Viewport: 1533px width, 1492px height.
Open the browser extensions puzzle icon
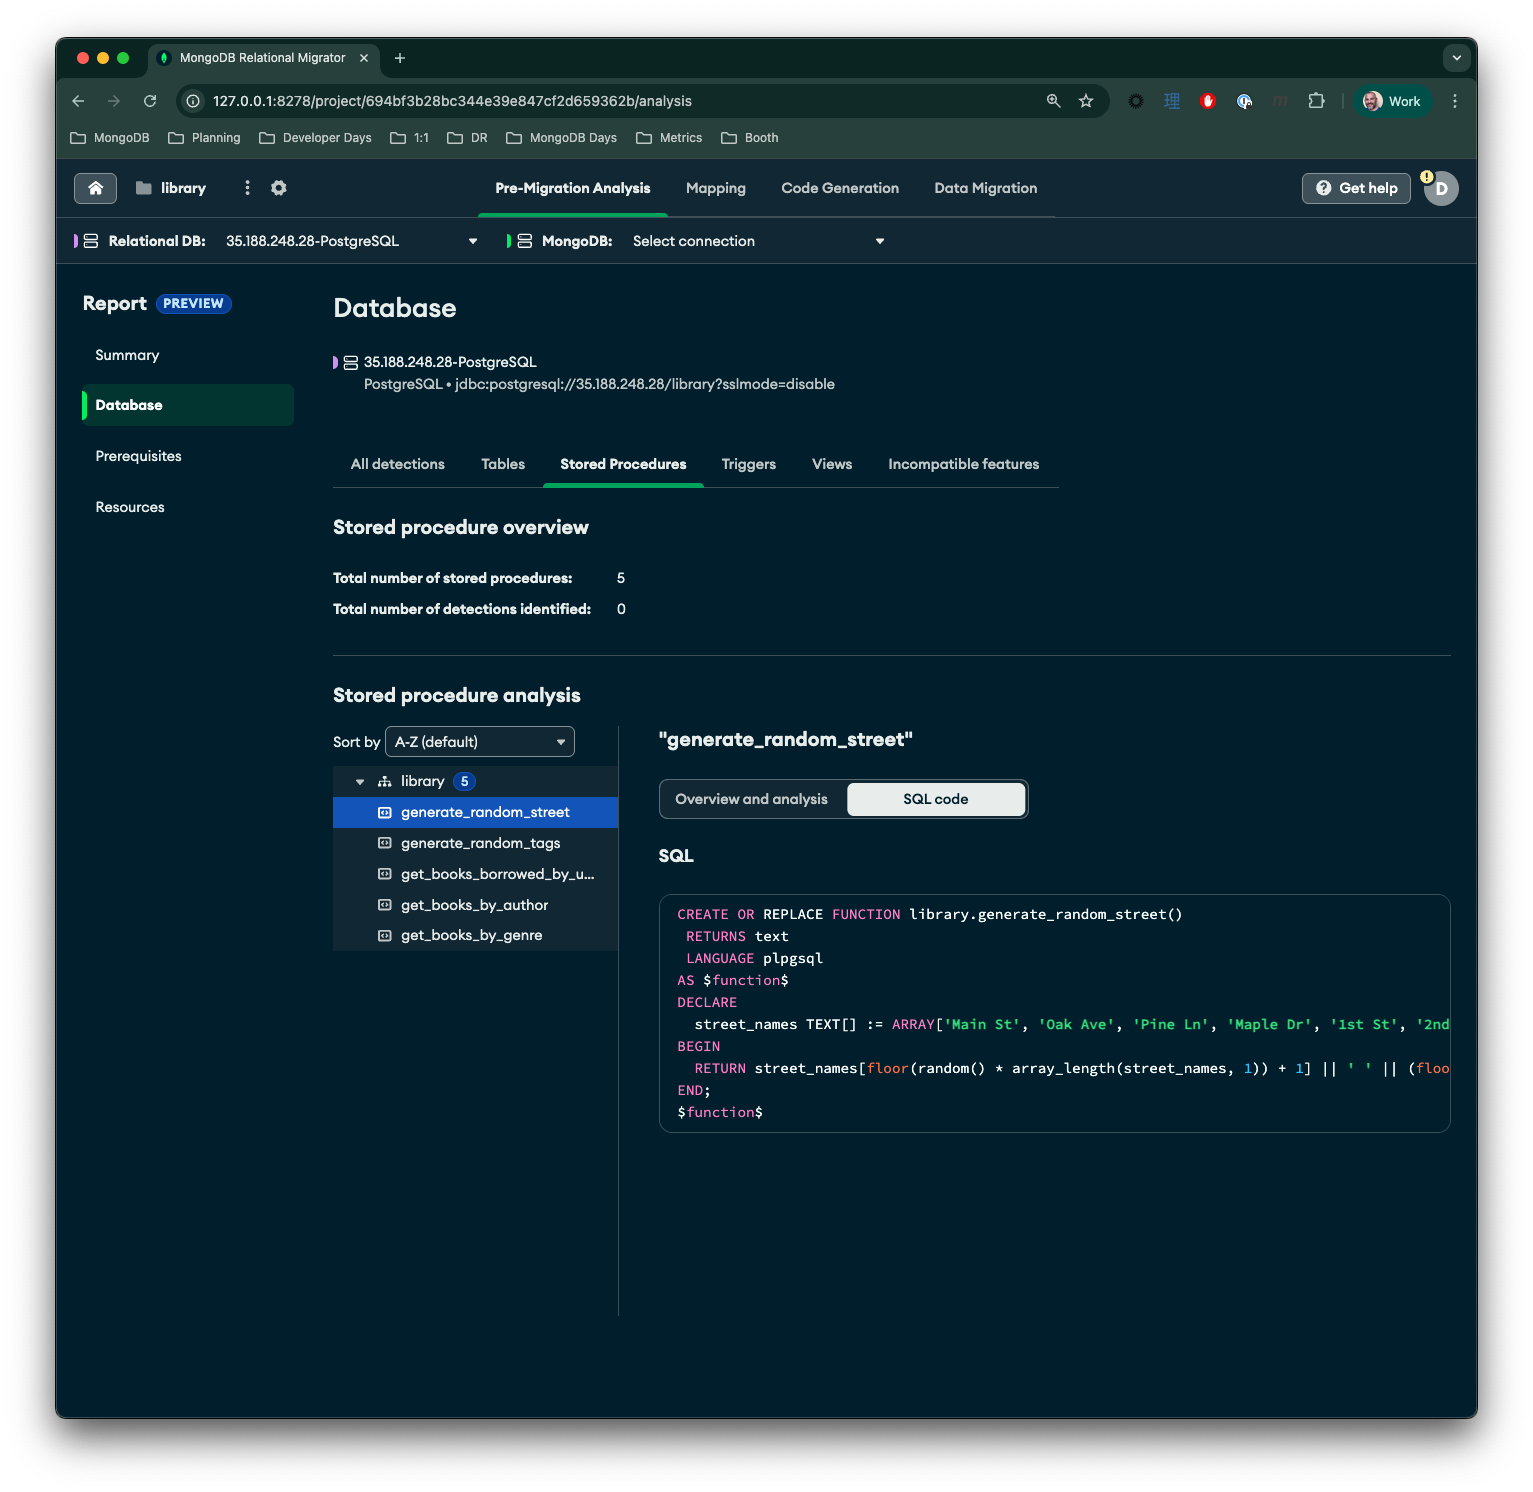(1316, 101)
